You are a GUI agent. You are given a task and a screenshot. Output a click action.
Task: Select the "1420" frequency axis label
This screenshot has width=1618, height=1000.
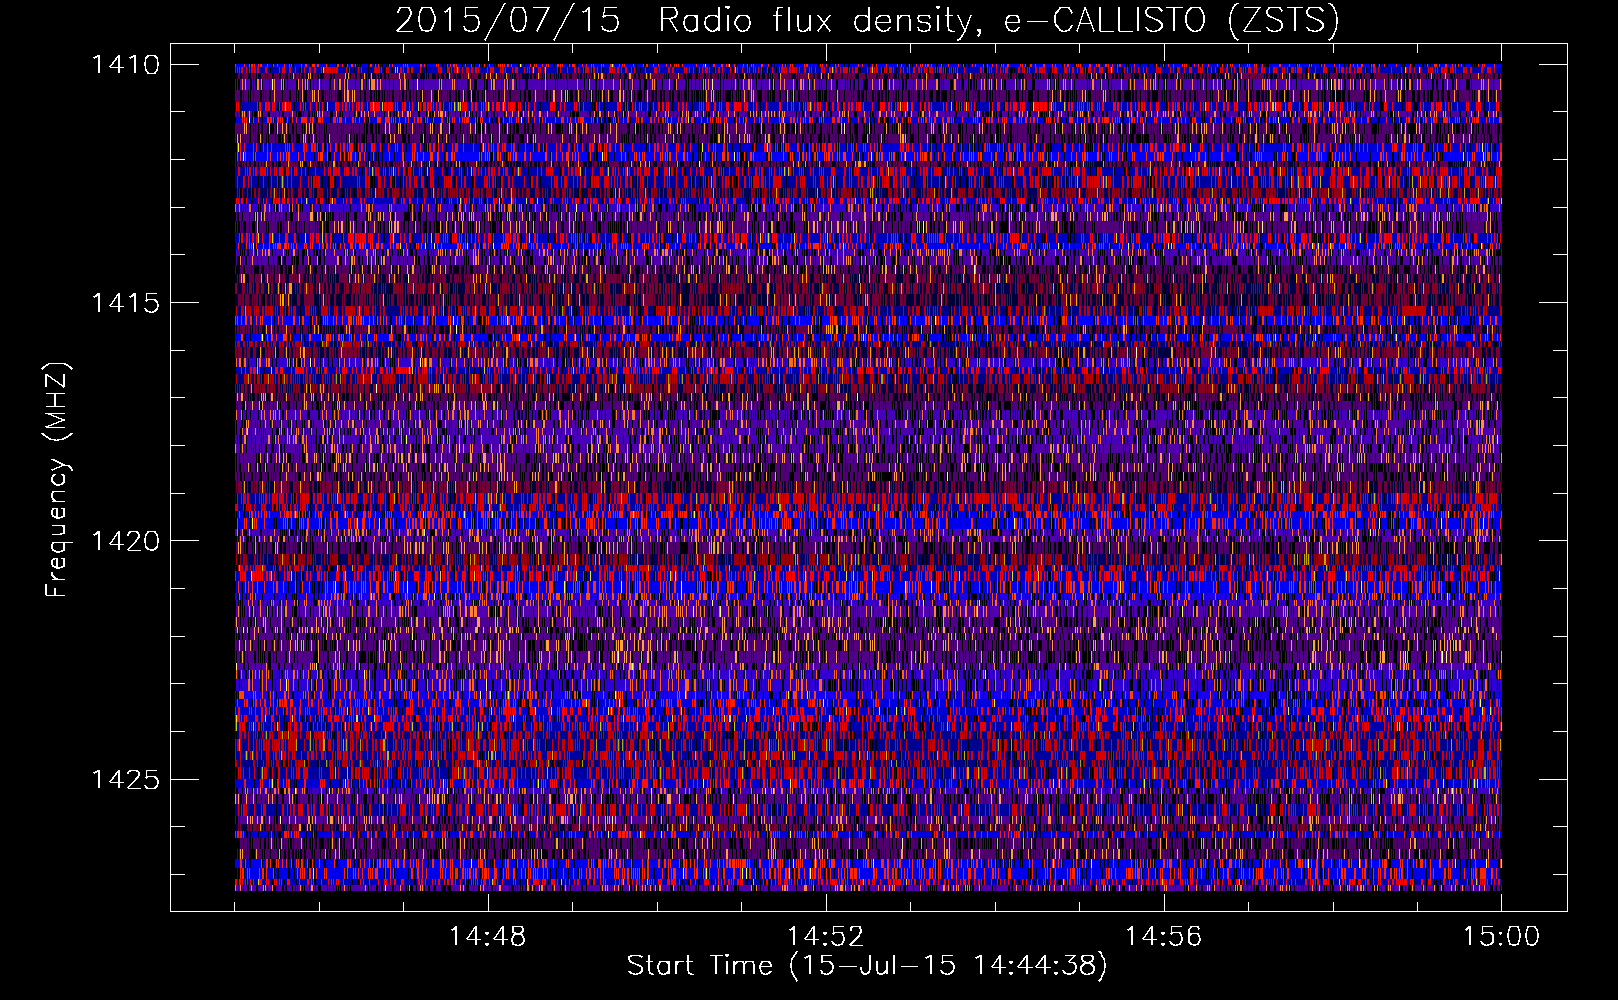pos(125,541)
